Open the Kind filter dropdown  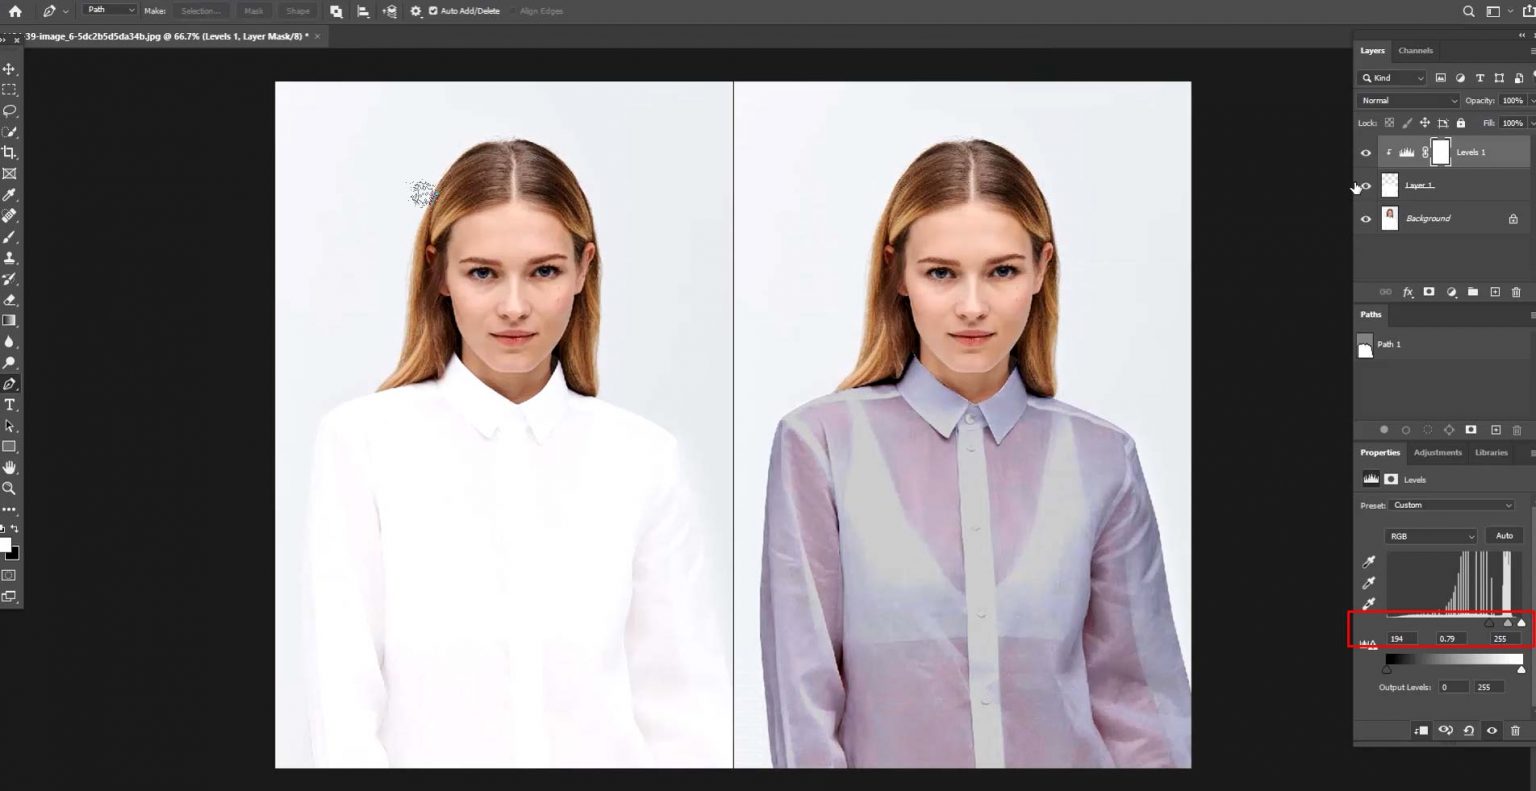[x=1392, y=77]
